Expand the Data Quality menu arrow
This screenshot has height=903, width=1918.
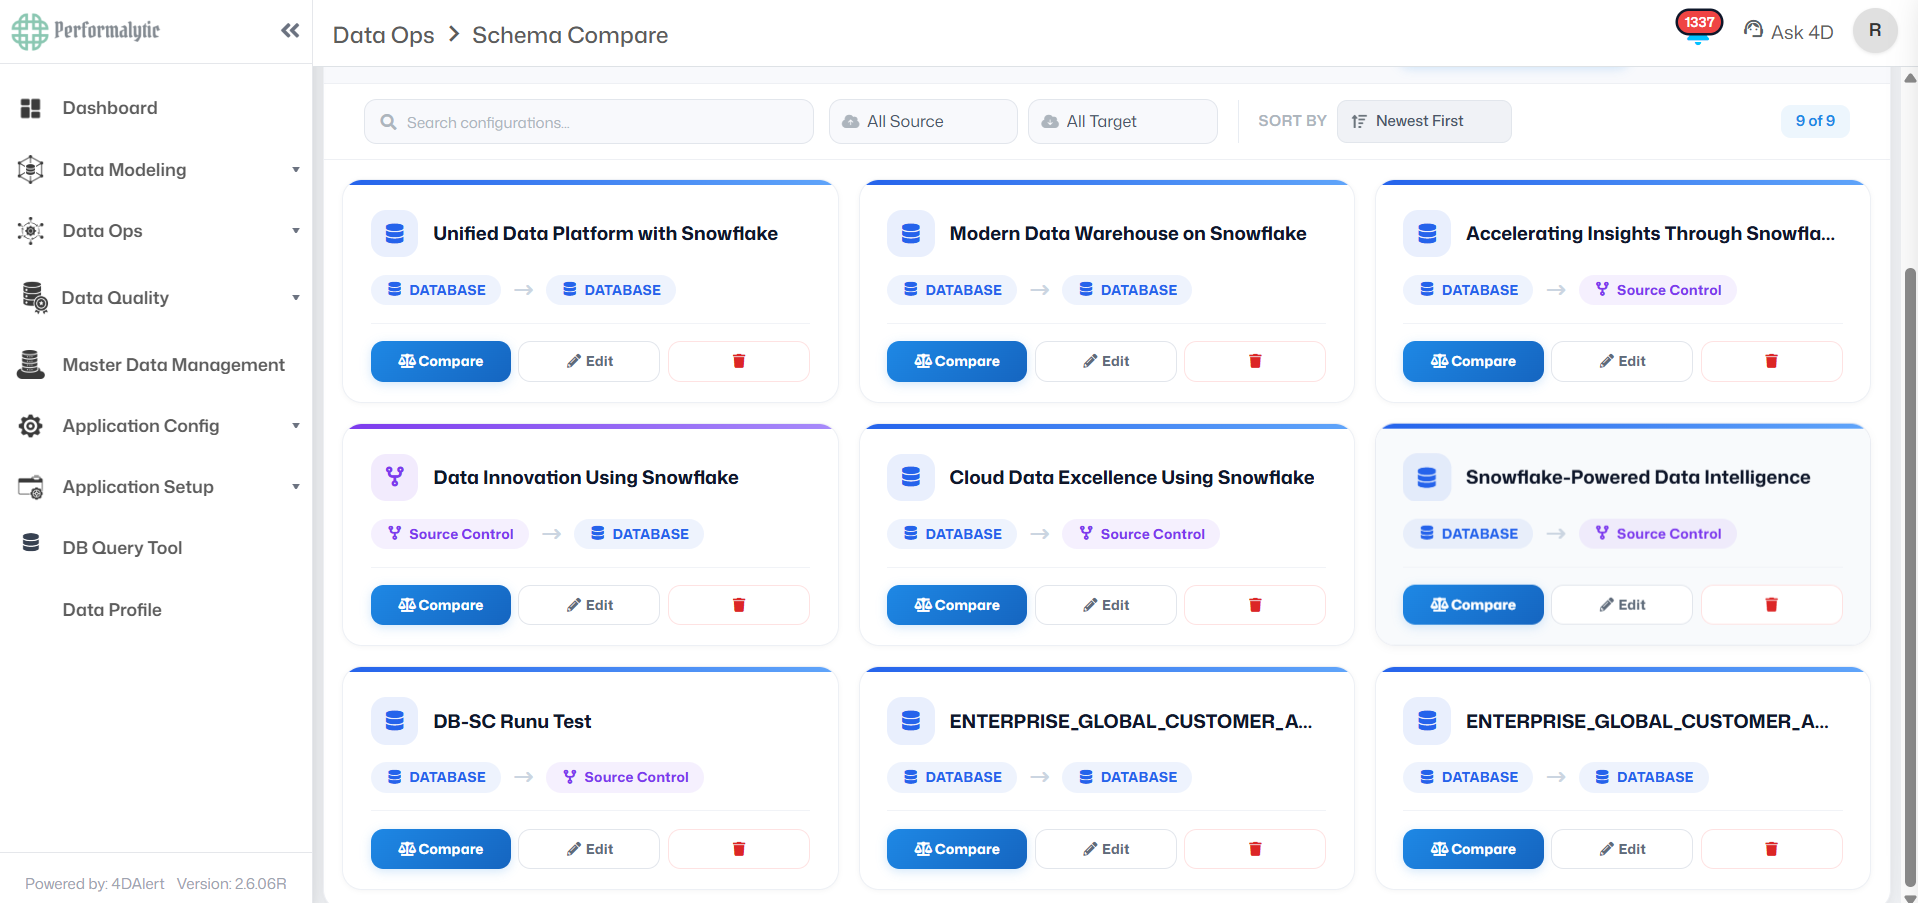pos(295,298)
